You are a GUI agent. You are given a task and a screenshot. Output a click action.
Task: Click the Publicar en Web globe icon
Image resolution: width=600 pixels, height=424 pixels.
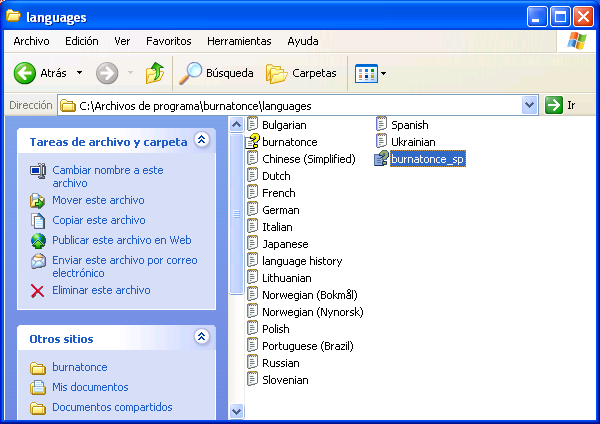tap(38, 241)
